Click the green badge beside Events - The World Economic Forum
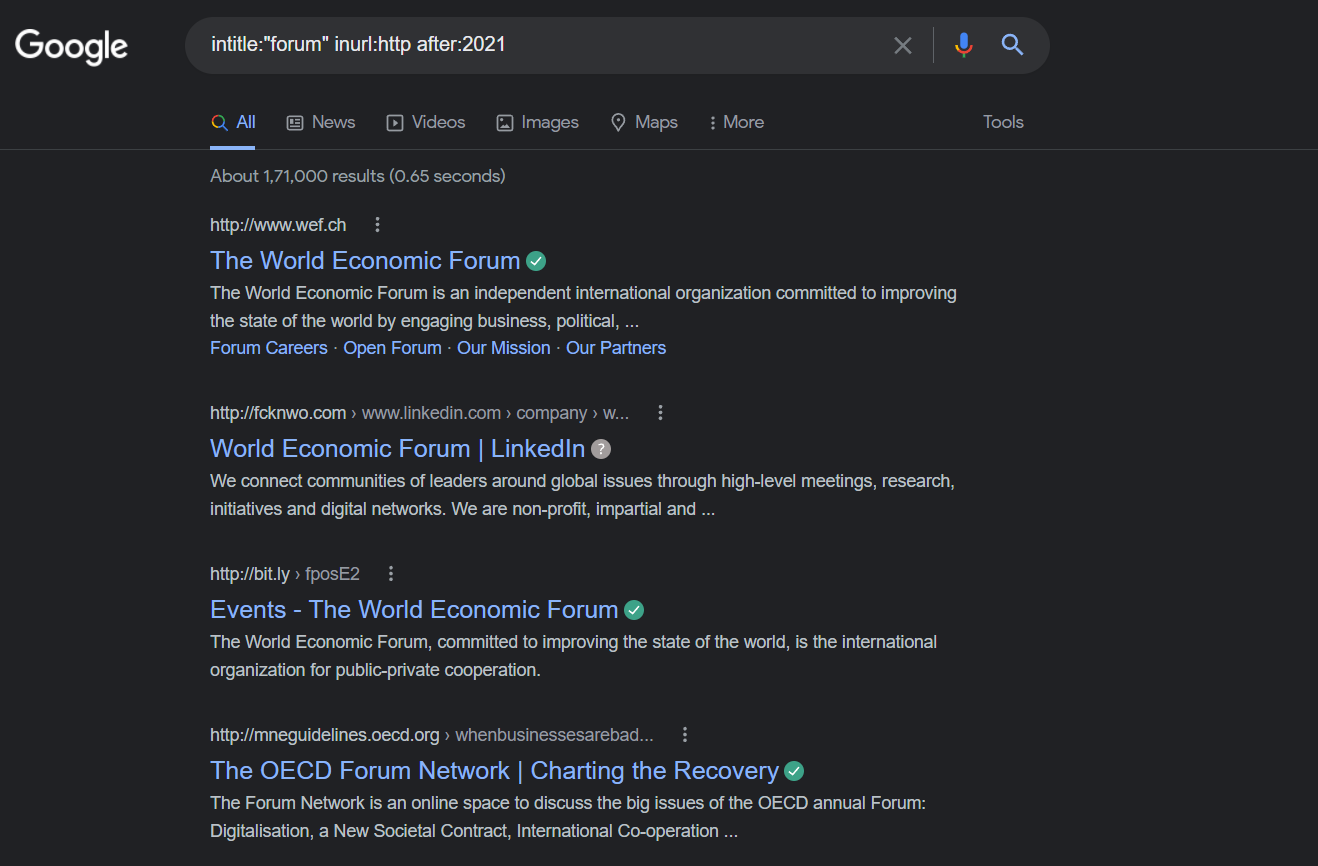The width and height of the screenshot is (1318, 866). [x=634, y=611]
